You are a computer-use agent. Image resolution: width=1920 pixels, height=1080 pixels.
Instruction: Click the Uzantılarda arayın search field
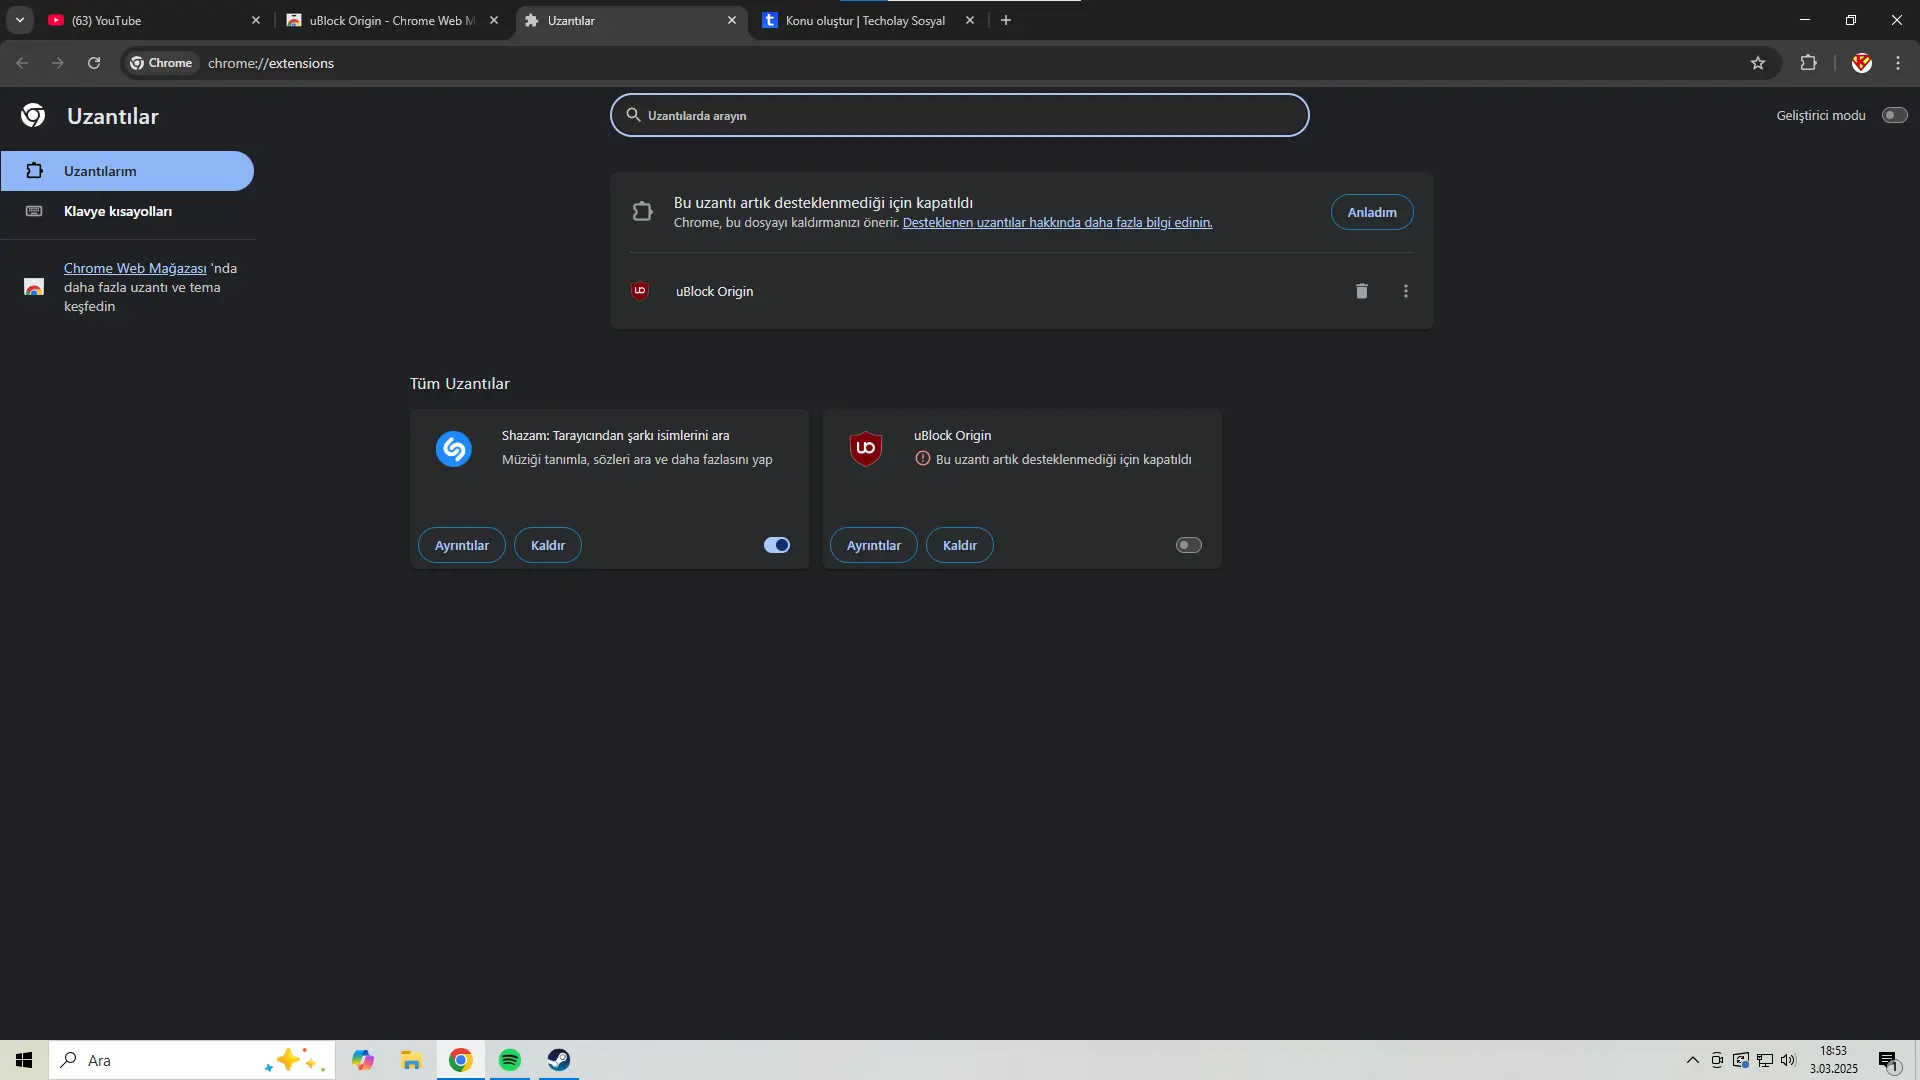(x=960, y=115)
